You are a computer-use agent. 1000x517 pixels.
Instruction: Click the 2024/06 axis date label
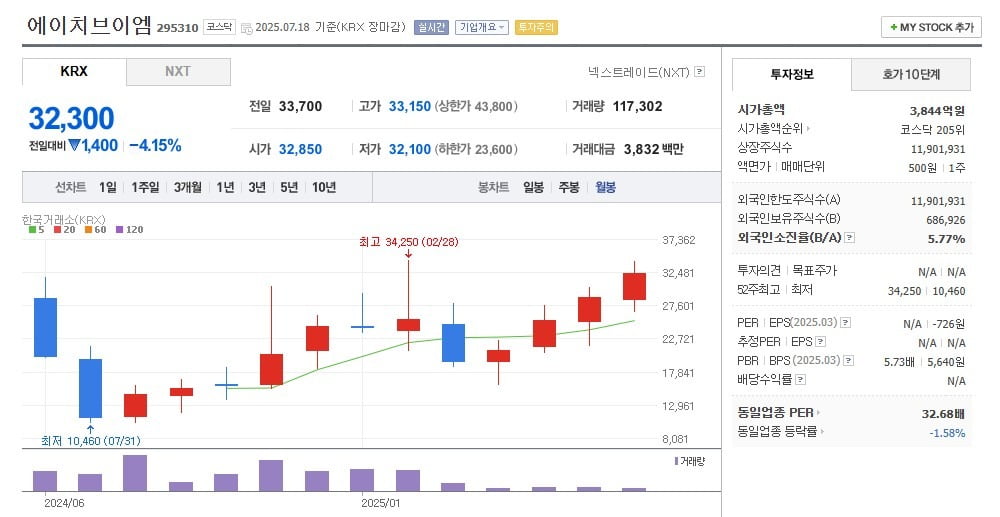64,503
